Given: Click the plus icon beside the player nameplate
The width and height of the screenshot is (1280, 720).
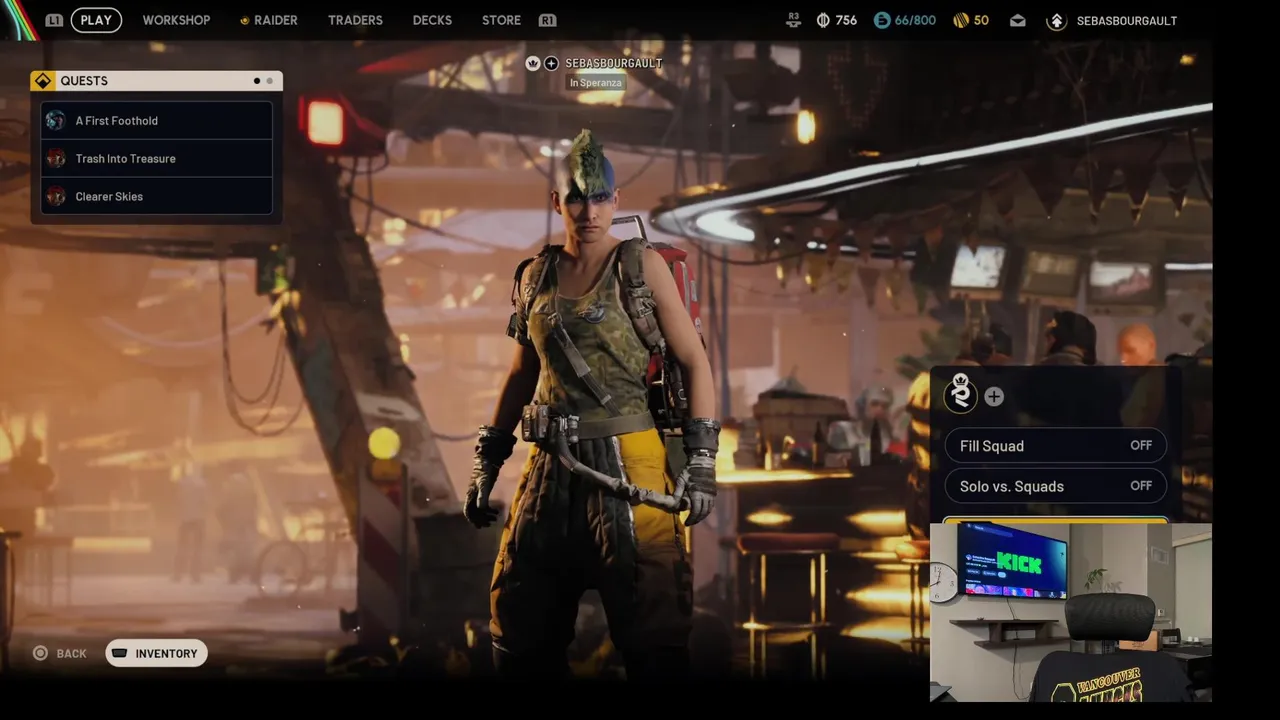Looking at the screenshot, I should click(551, 63).
